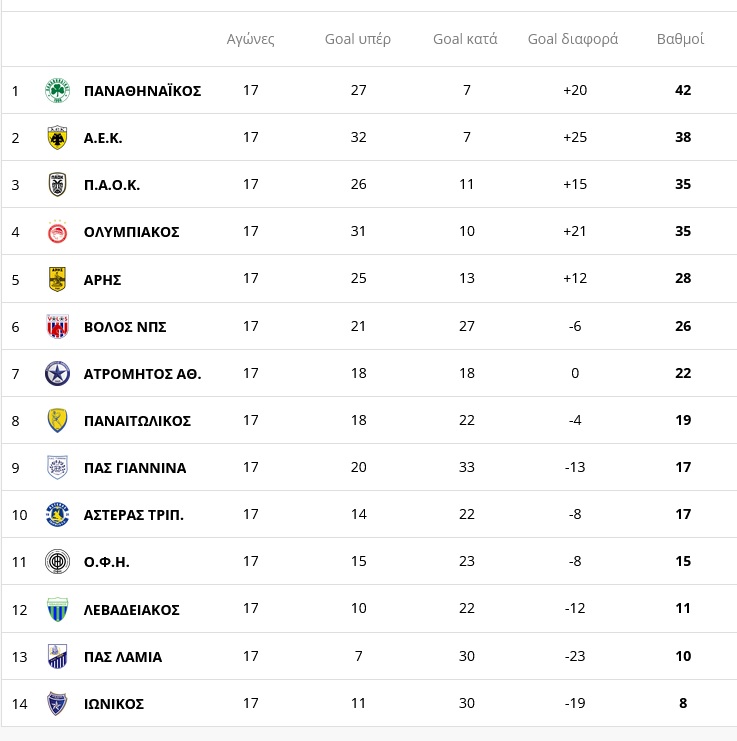This screenshot has width=737, height=741.
Task: Click the Panaitolikos yellow shield logo
Action: tap(57, 420)
